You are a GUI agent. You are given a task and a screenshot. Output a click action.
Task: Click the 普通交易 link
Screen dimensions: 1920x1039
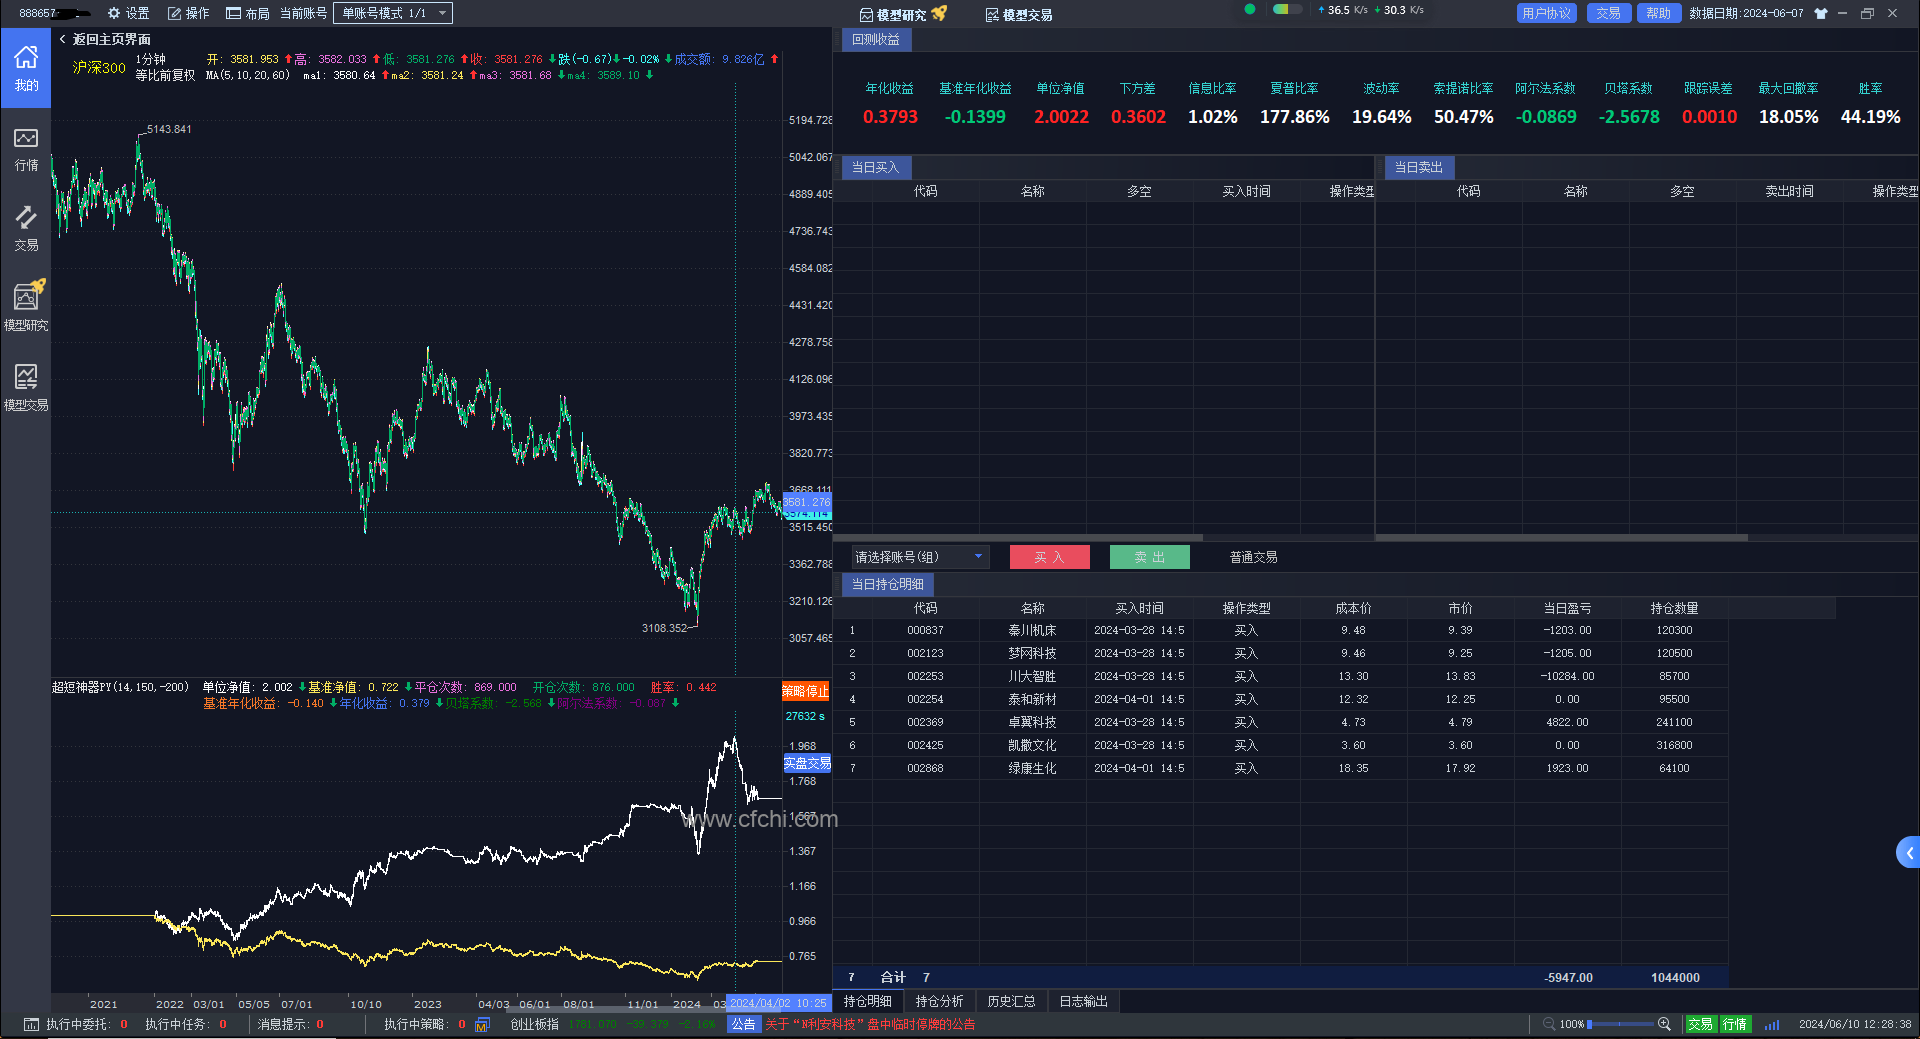pyautogui.click(x=1254, y=557)
